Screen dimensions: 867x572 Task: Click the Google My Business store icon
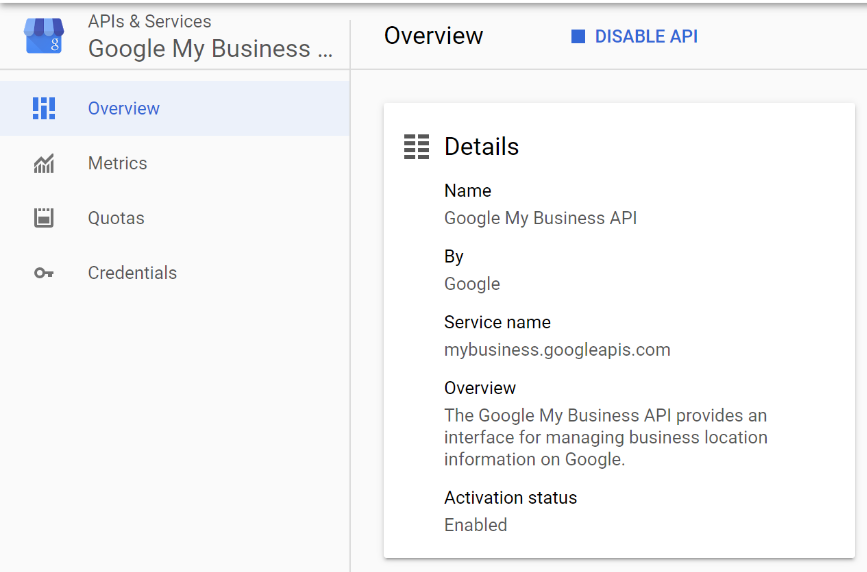pos(44,36)
